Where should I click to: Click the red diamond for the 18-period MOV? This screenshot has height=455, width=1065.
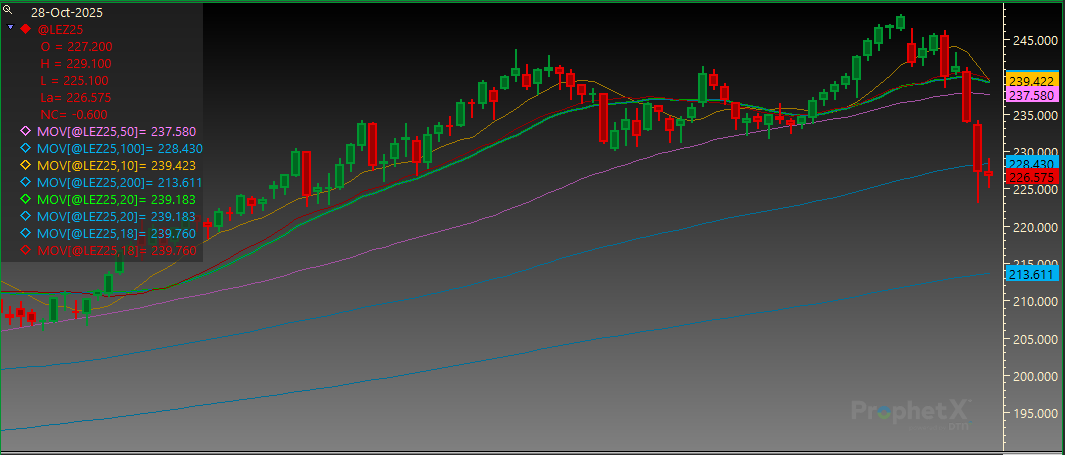point(26,251)
